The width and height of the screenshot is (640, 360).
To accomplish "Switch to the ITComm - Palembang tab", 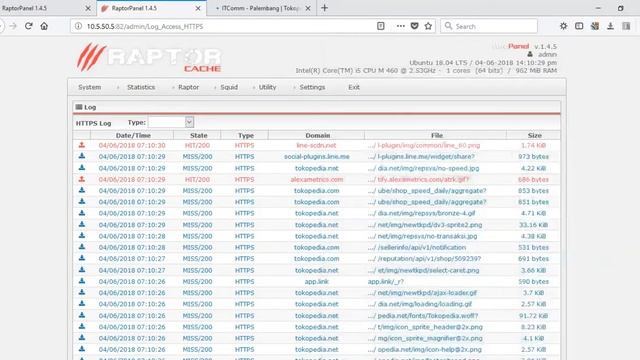I will tap(260, 8).
